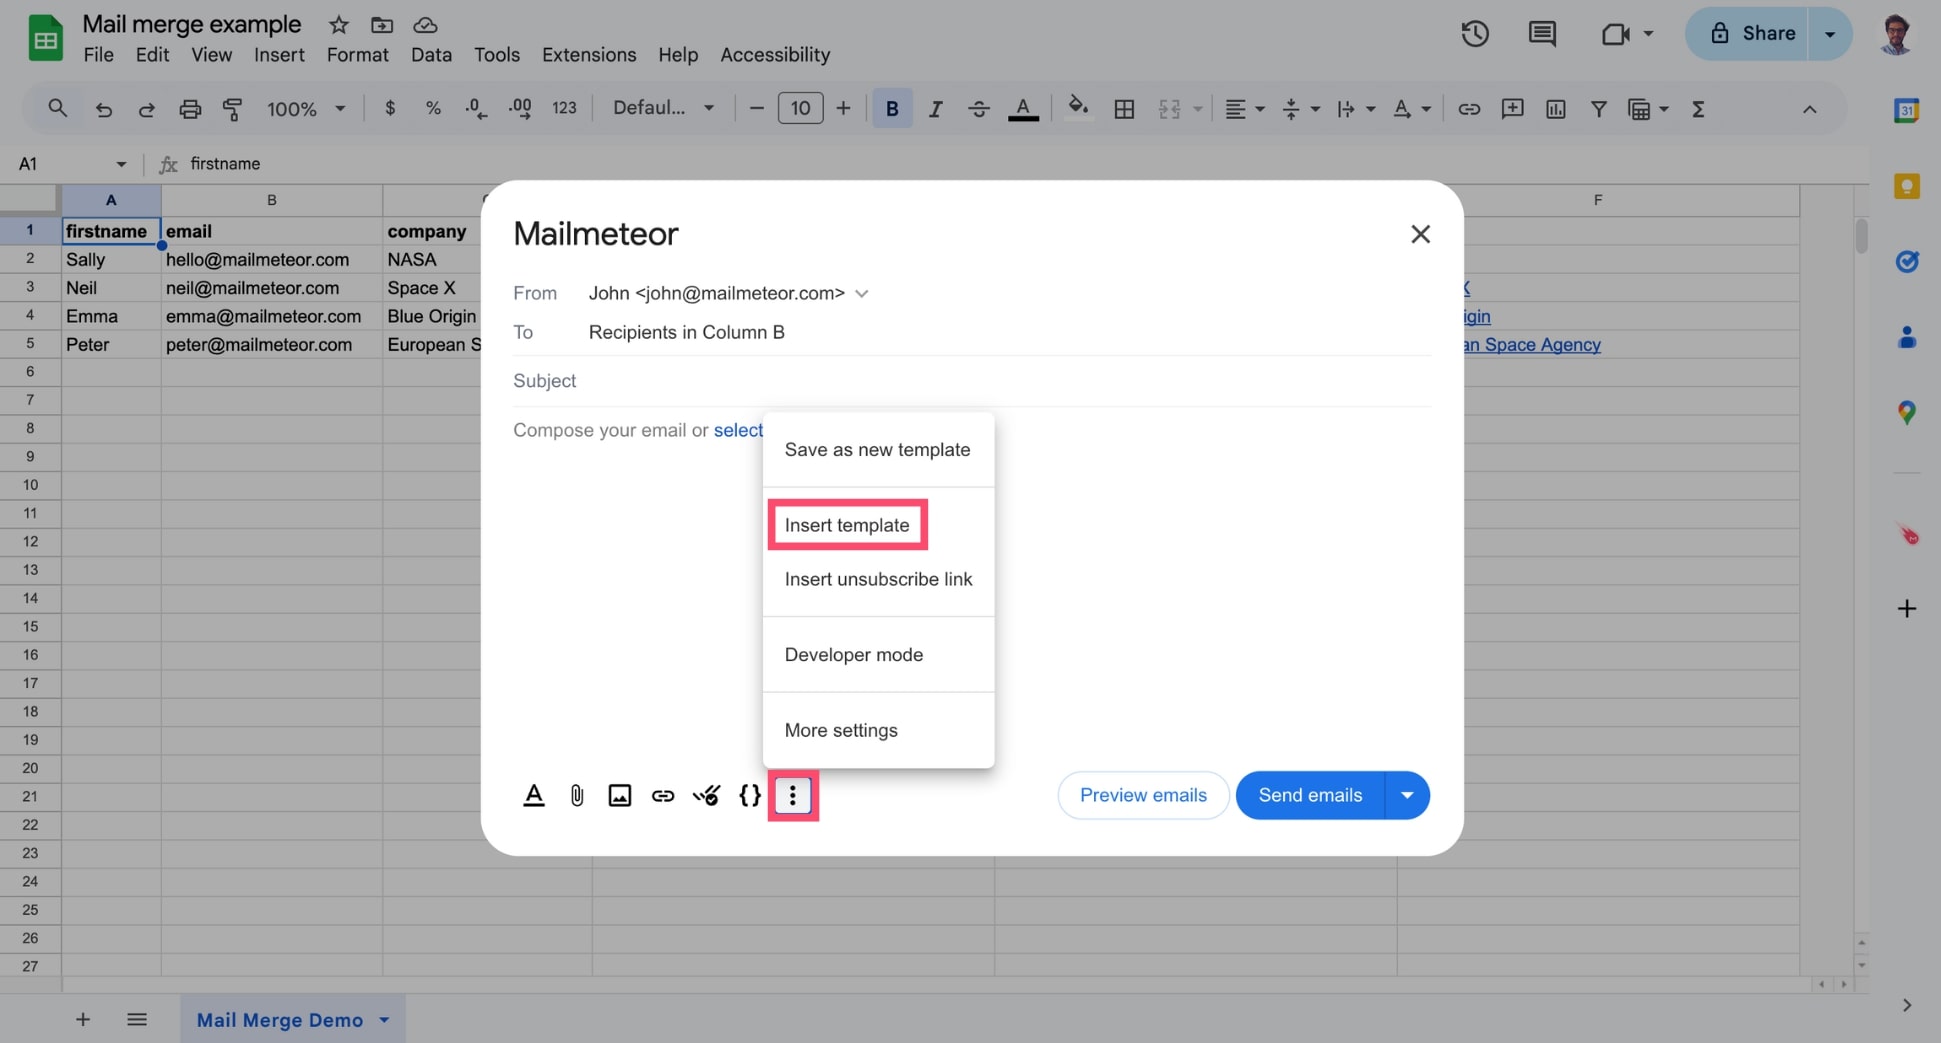Open the Format menu
1941x1043 pixels.
tap(357, 55)
